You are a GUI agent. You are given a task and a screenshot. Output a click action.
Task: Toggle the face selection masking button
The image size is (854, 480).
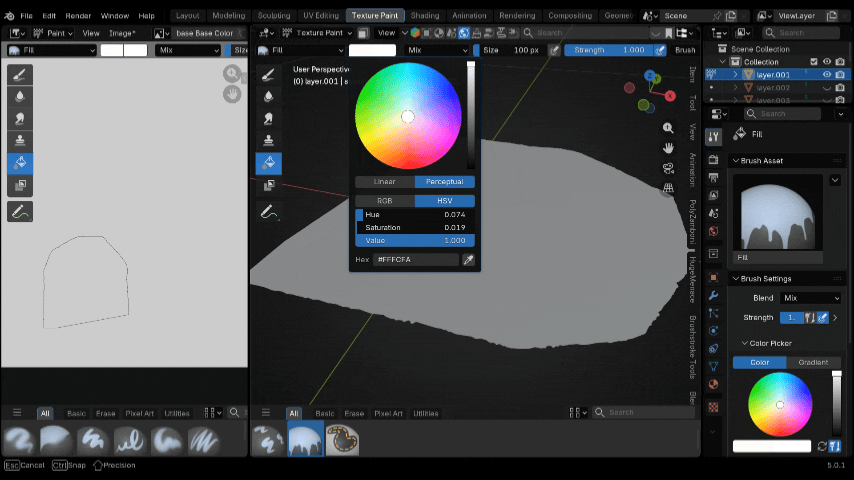pyautogui.click(x=363, y=33)
